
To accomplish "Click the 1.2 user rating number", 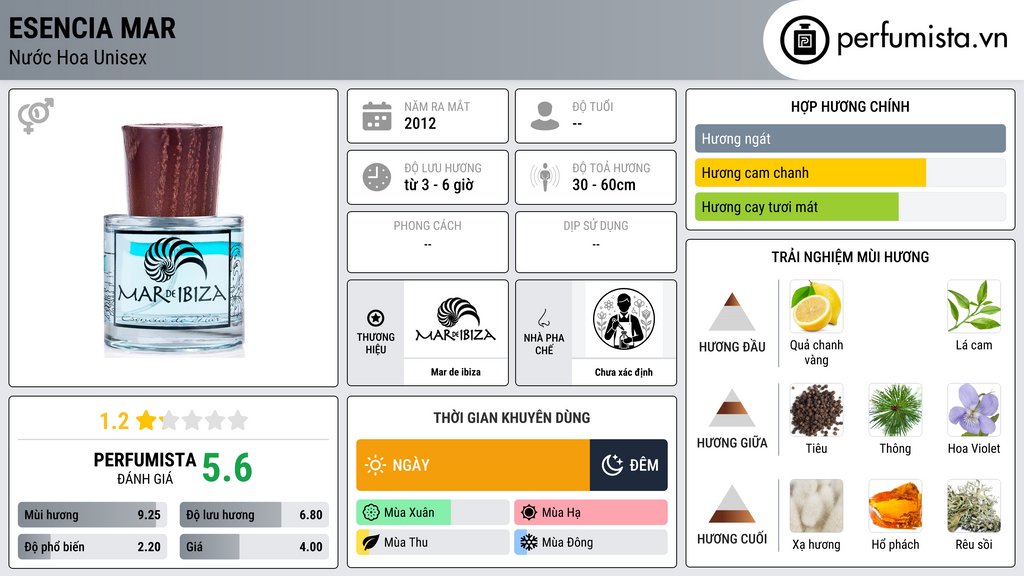I will coord(114,421).
